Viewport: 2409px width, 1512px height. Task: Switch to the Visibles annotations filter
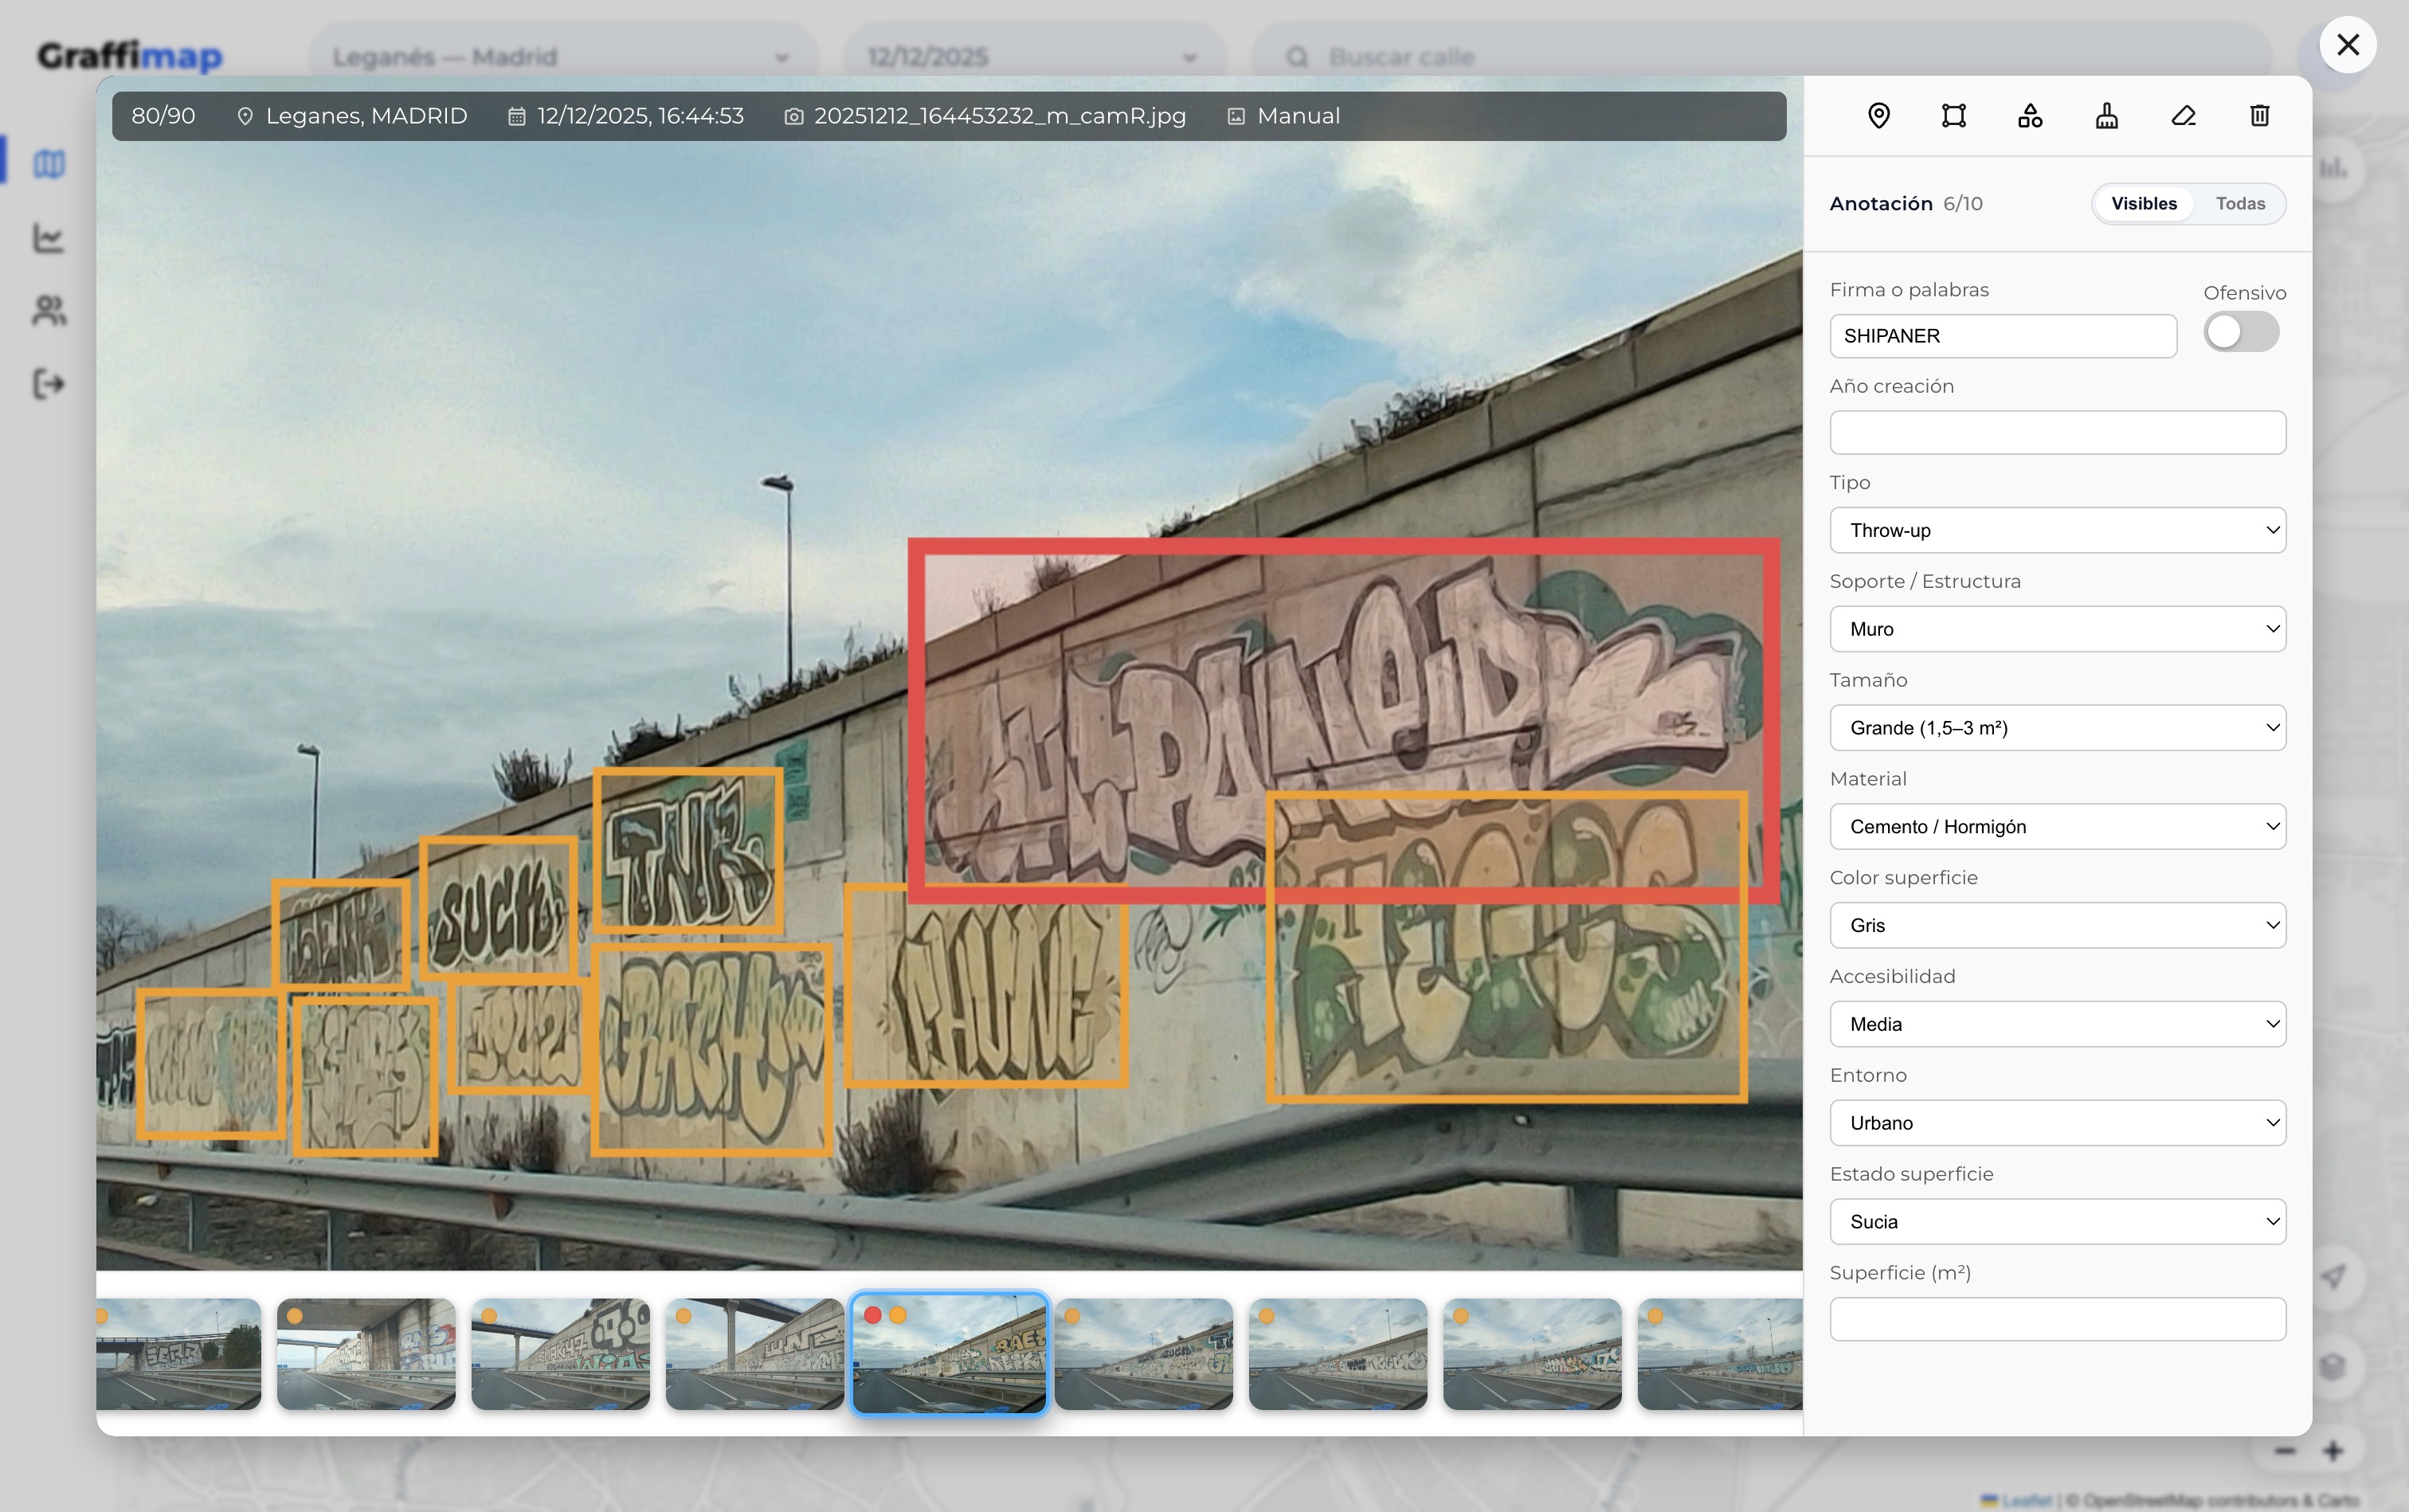[2143, 204]
